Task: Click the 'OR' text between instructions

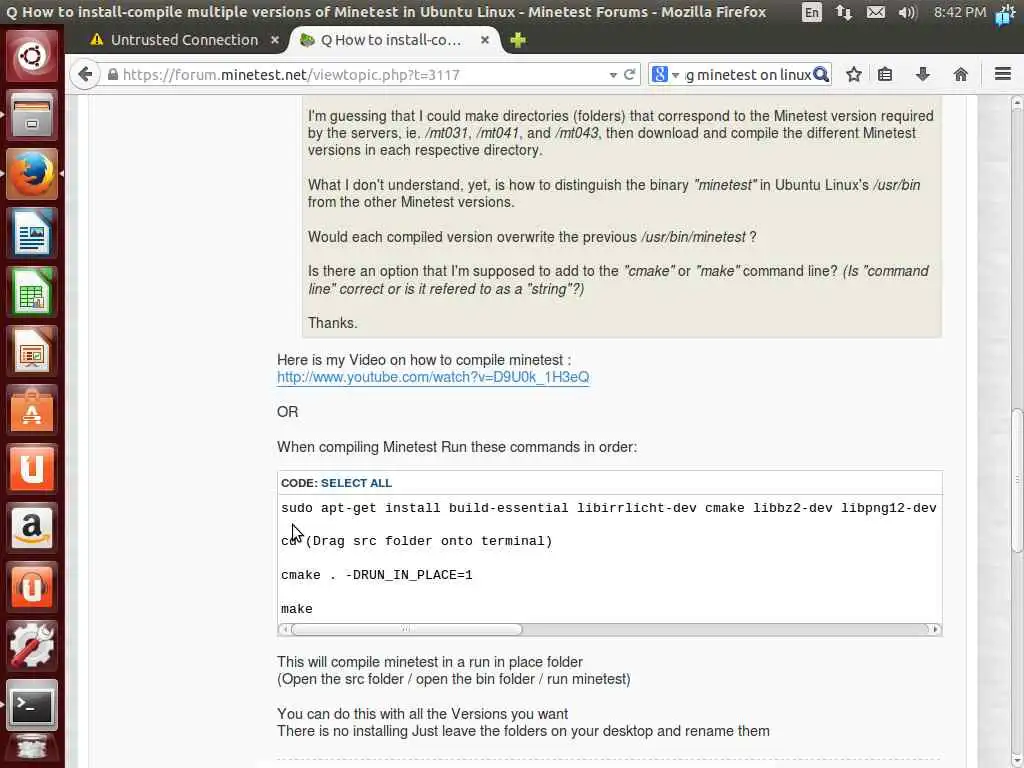Action: [287, 412]
